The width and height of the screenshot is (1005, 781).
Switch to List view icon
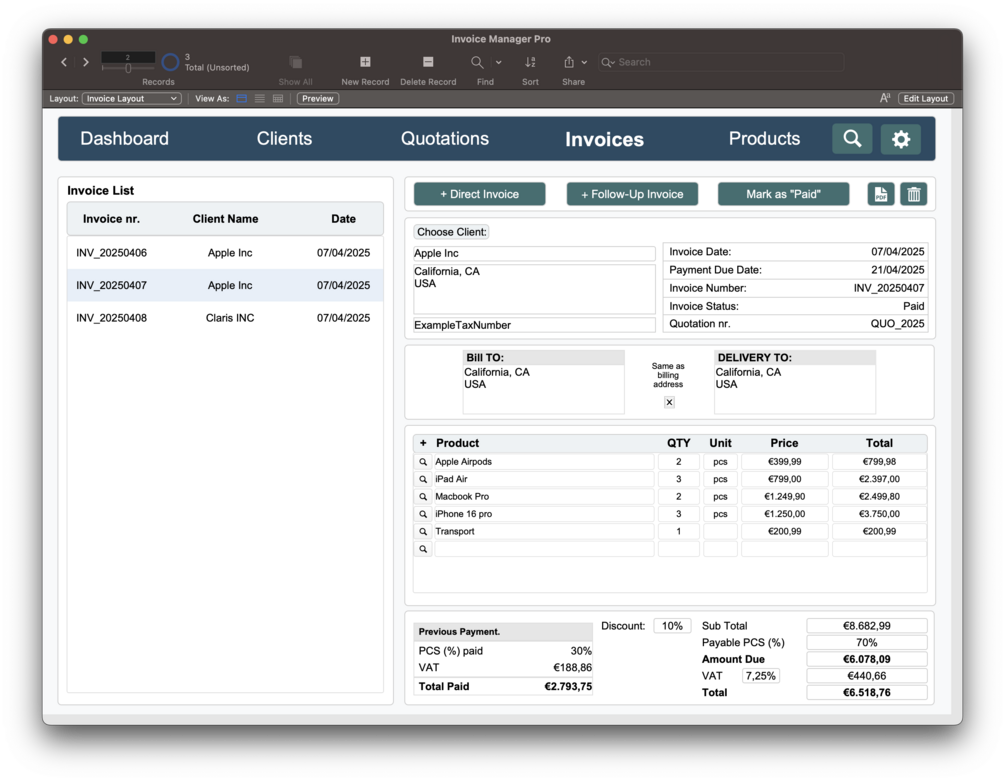coord(260,99)
